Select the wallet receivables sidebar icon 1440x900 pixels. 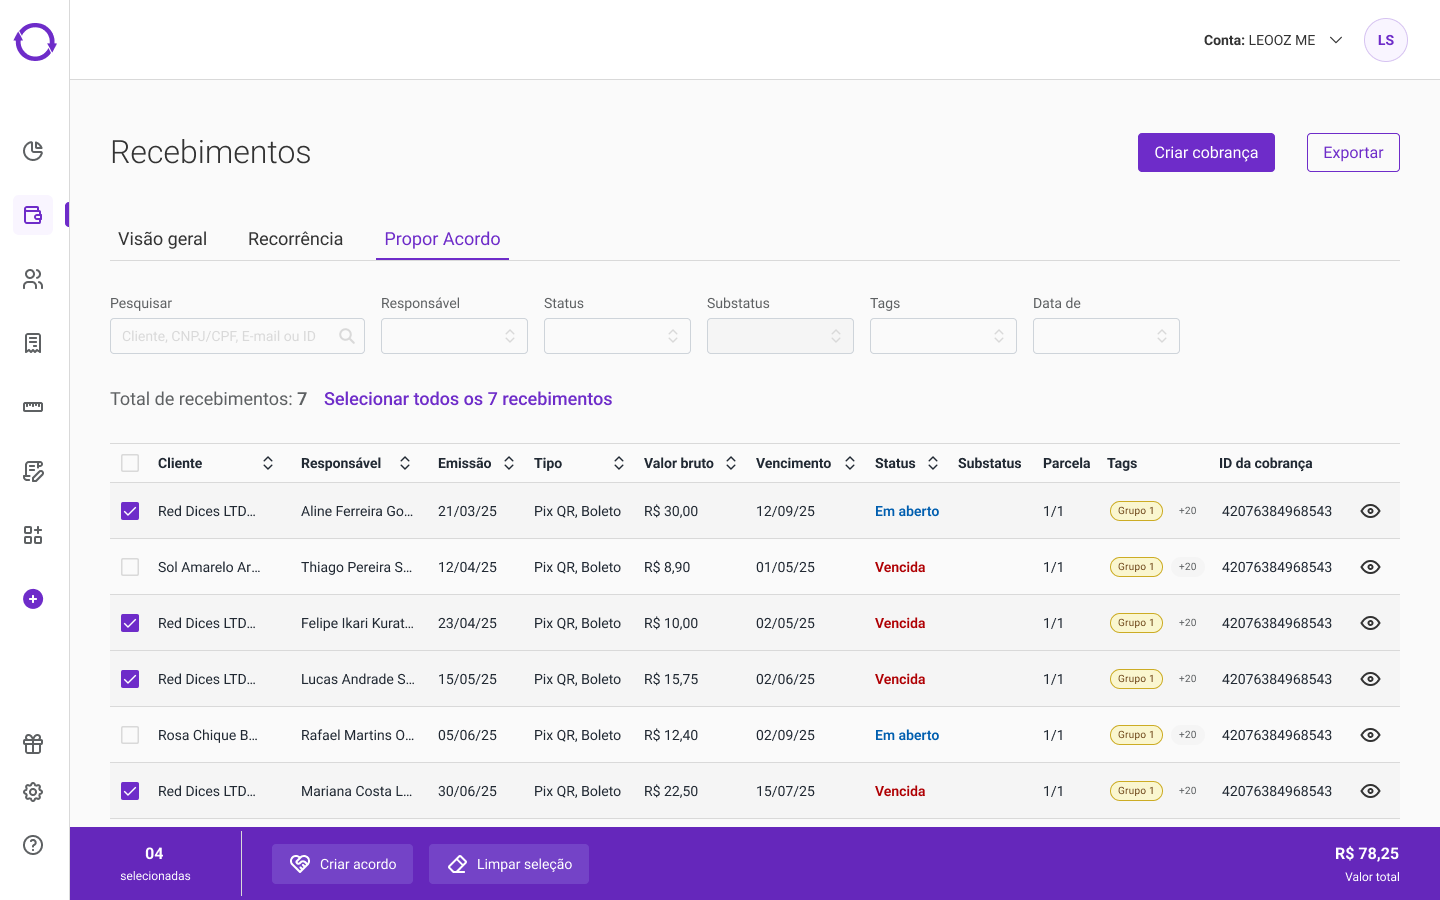tap(33, 215)
